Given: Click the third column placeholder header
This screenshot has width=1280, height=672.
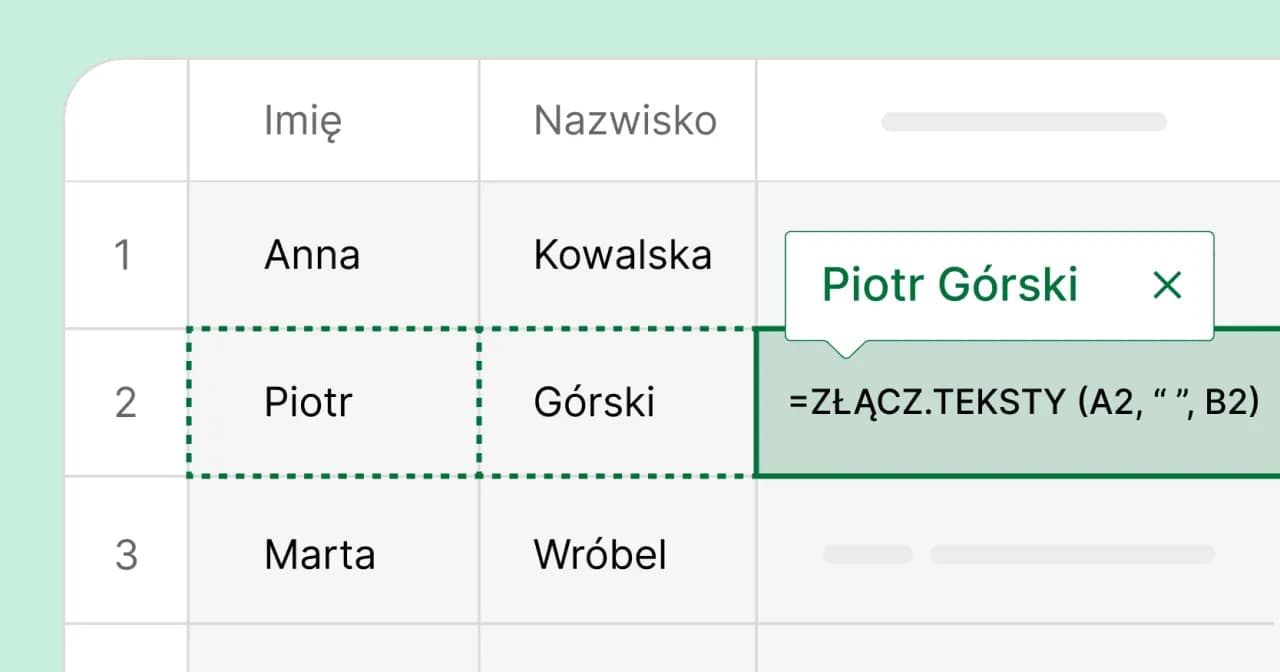Looking at the screenshot, I should pyautogui.click(x=1023, y=122).
